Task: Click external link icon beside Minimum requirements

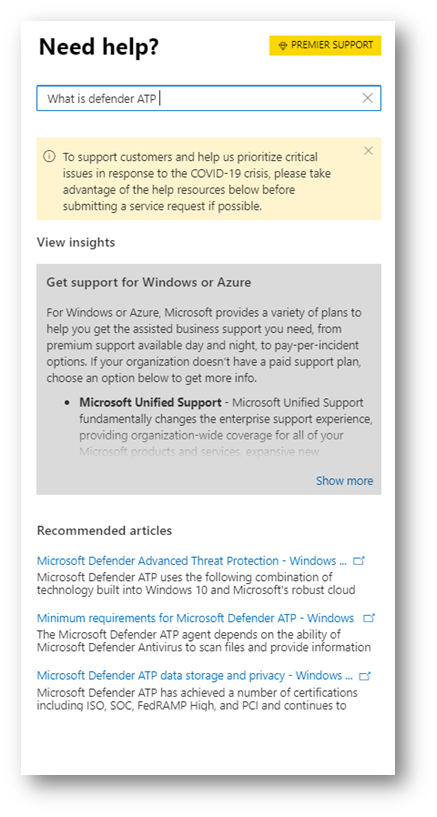Action: tap(369, 618)
